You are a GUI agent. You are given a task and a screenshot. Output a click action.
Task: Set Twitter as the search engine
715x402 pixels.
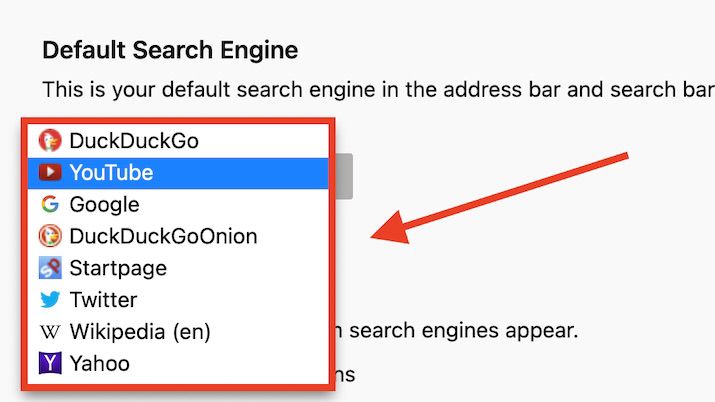tap(103, 300)
